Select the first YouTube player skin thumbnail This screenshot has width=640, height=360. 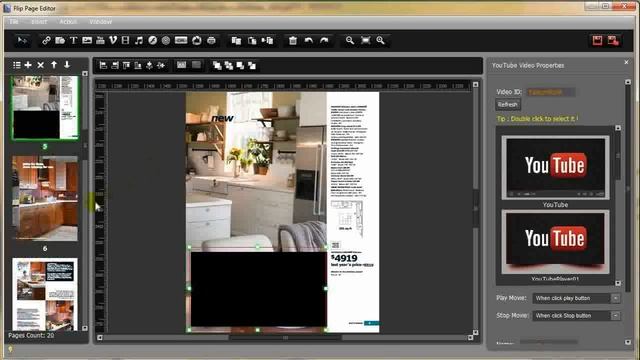[x=555, y=168]
